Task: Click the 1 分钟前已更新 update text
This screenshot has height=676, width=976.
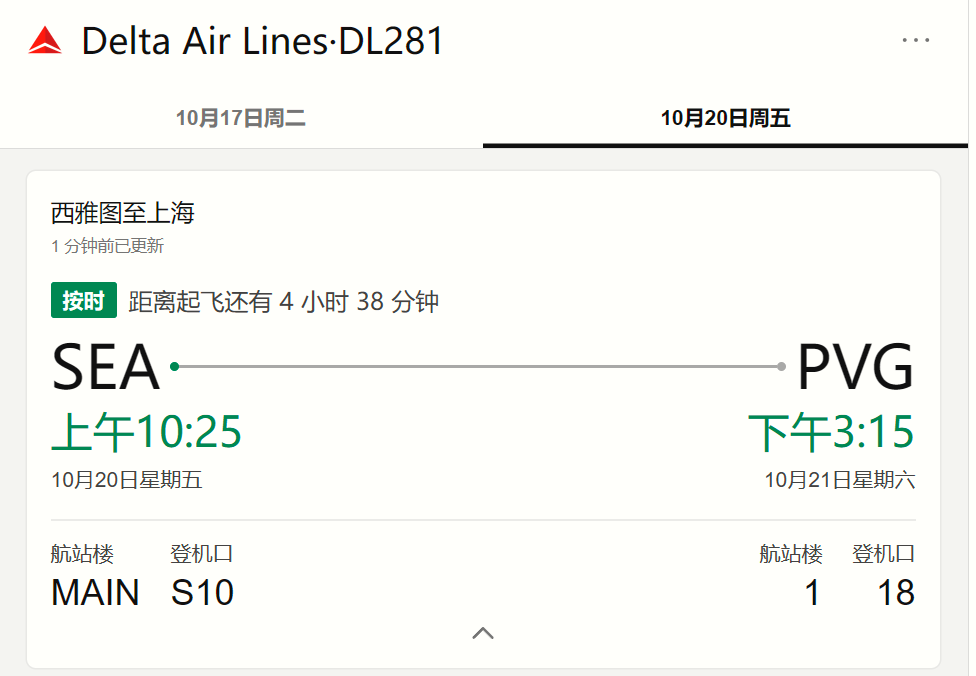Action: point(108,246)
